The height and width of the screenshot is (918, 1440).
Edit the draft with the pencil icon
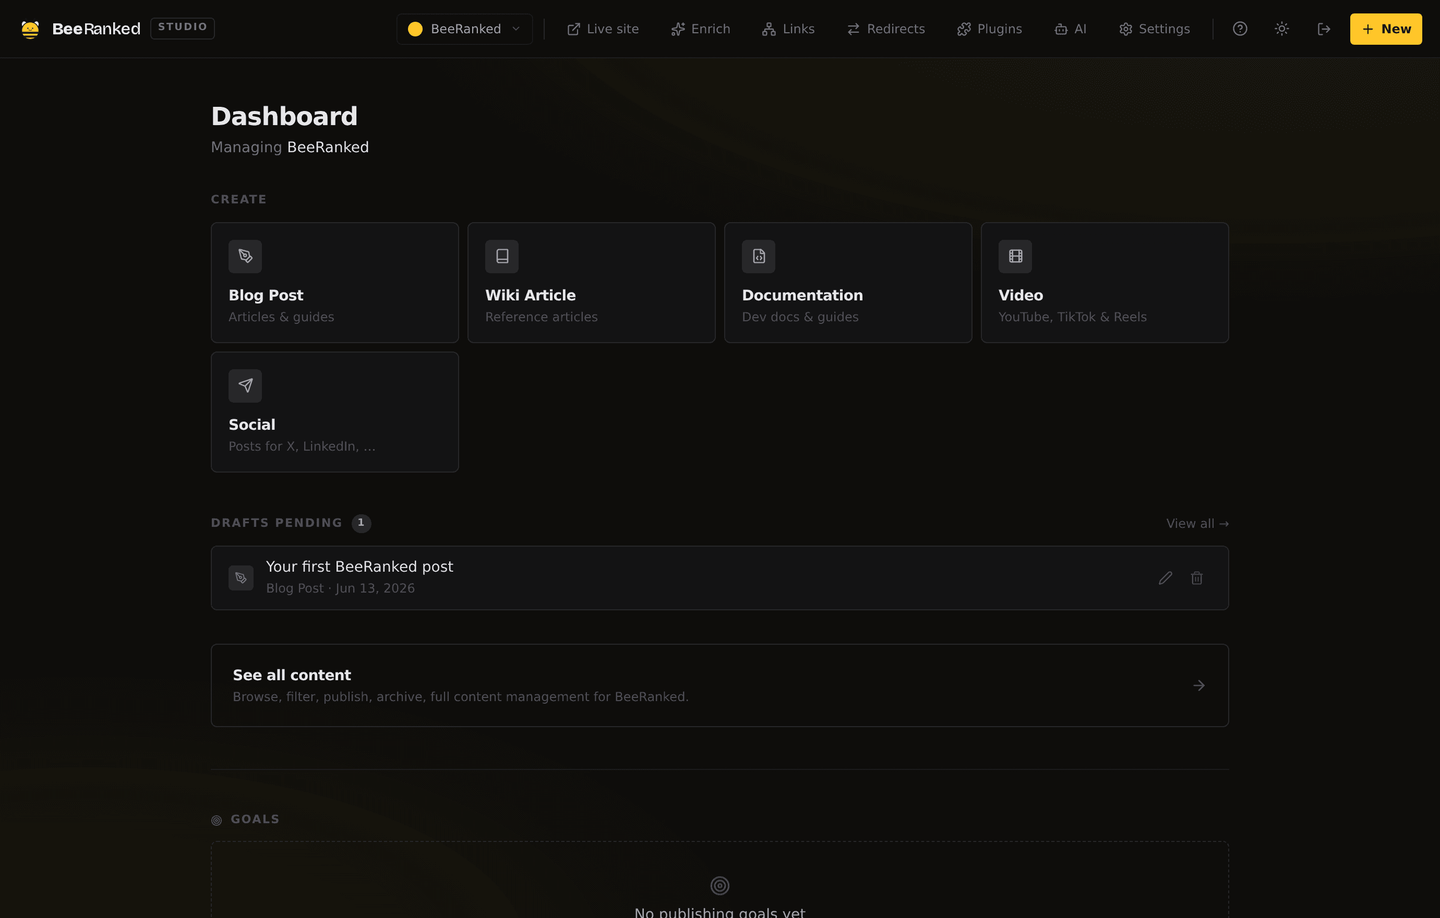[x=1166, y=578]
